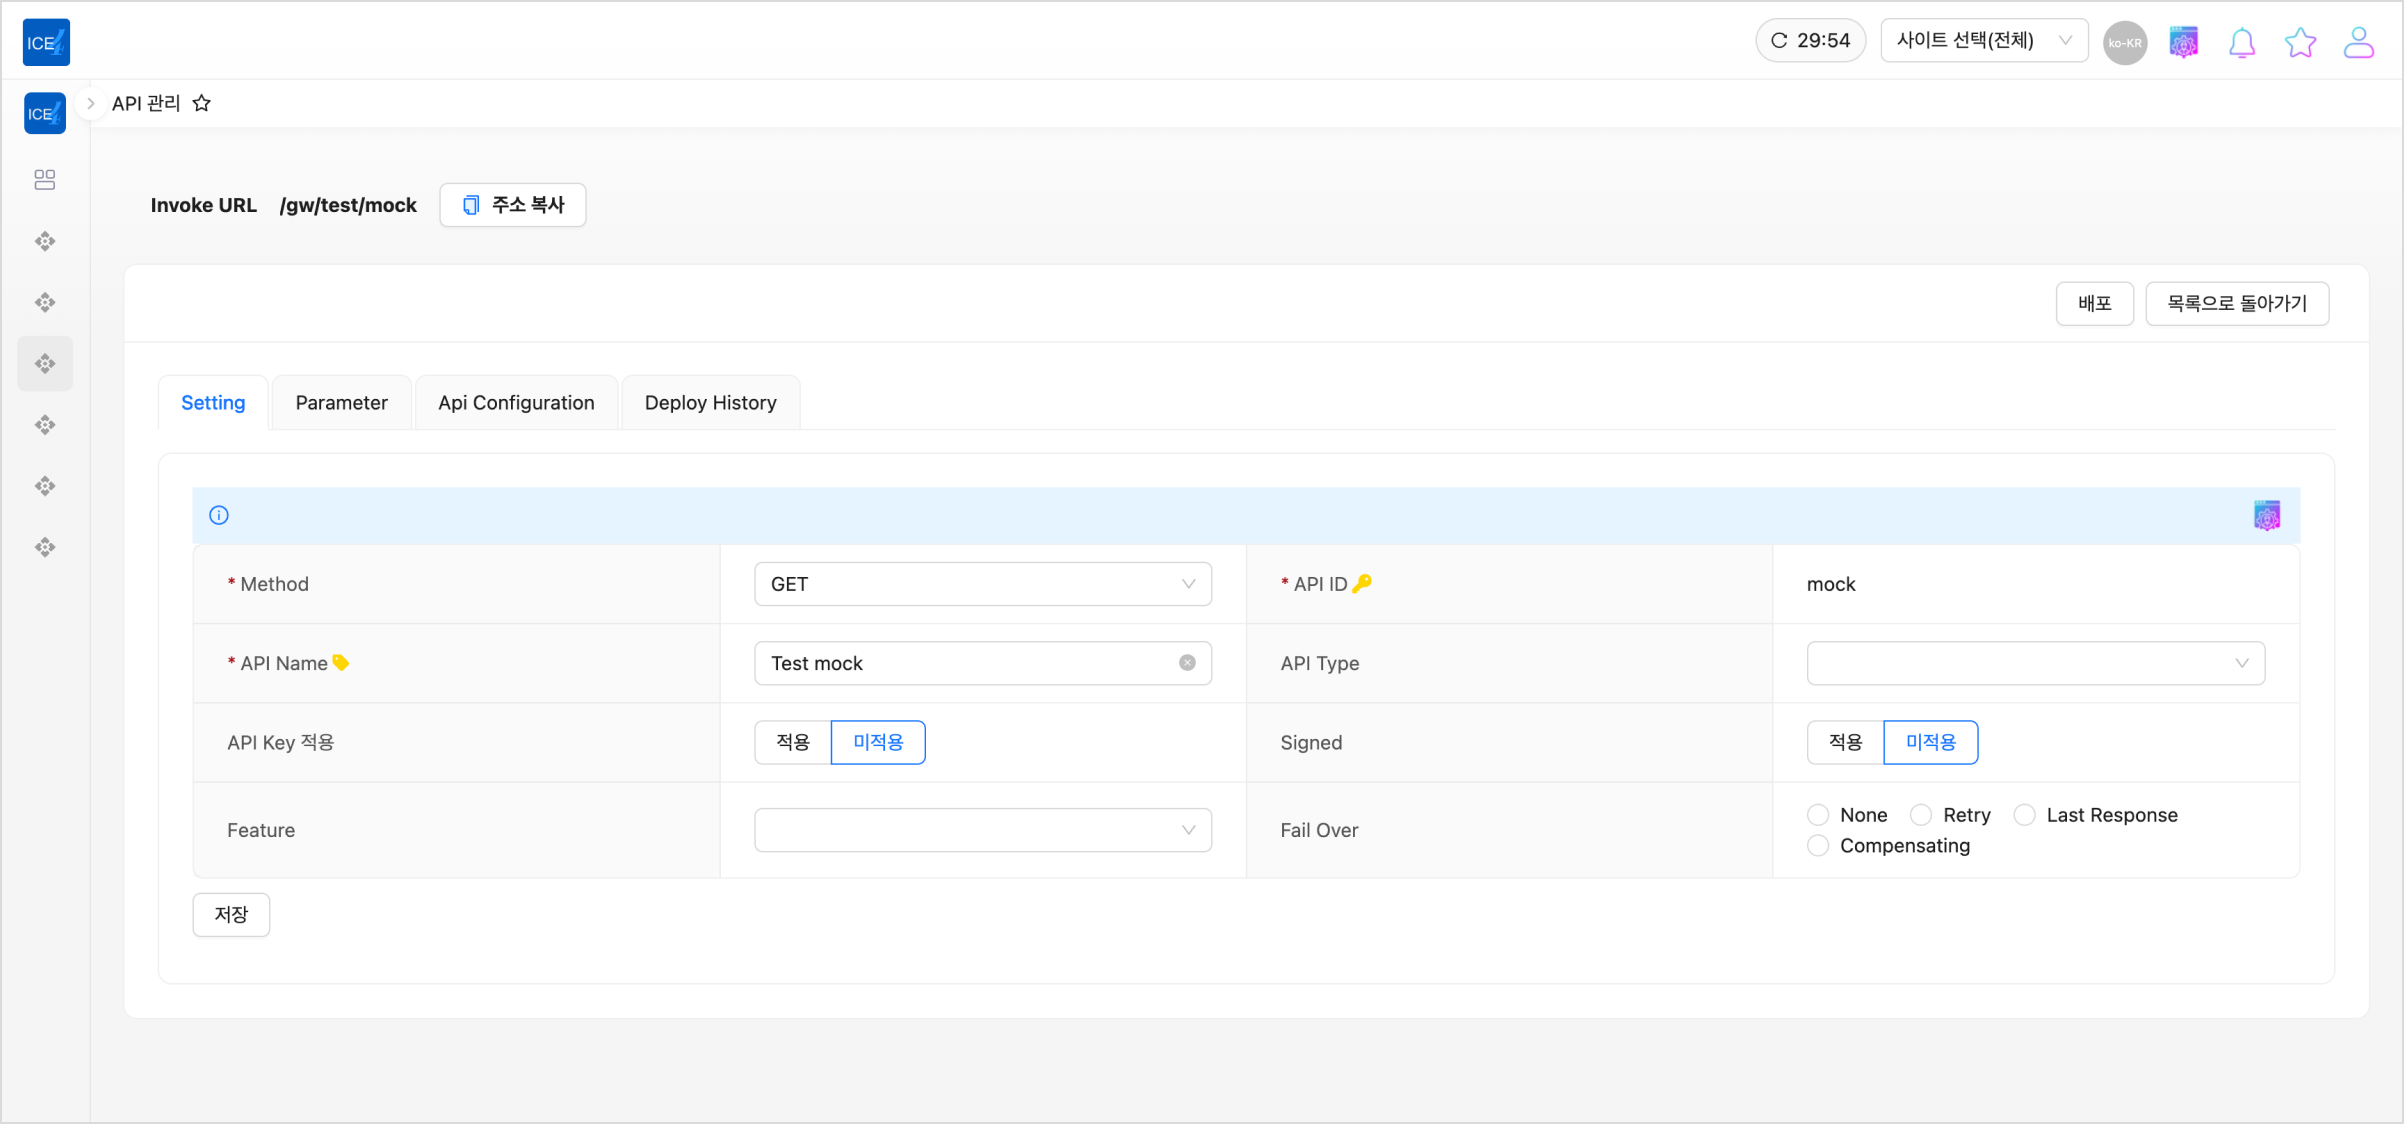Click the notification bell icon
Viewport: 2404px width, 1124px height.
click(2241, 43)
